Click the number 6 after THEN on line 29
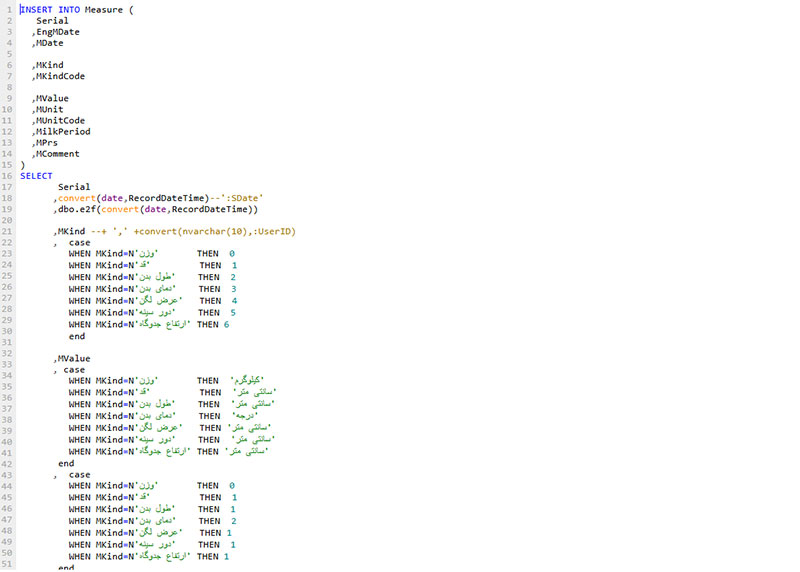800x572 pixels. 227,325
